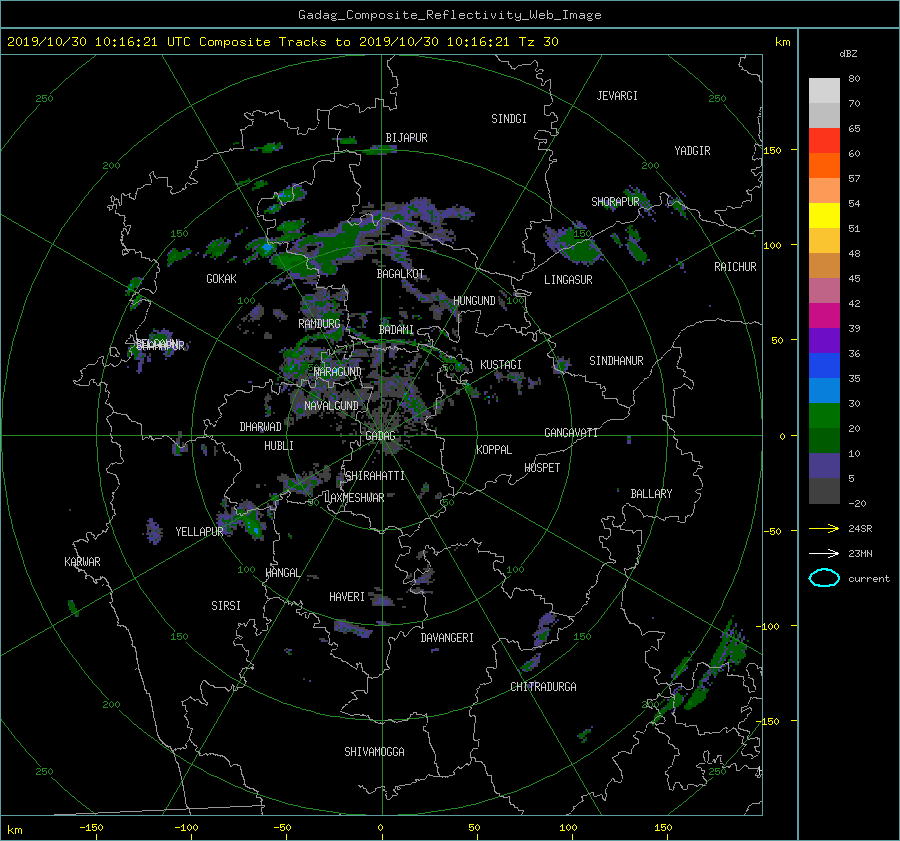Image resolution: width=900 pixels, height=841 pixels.
Task: Click the NAVALGUND city label
Action: [x=331, y=406]
